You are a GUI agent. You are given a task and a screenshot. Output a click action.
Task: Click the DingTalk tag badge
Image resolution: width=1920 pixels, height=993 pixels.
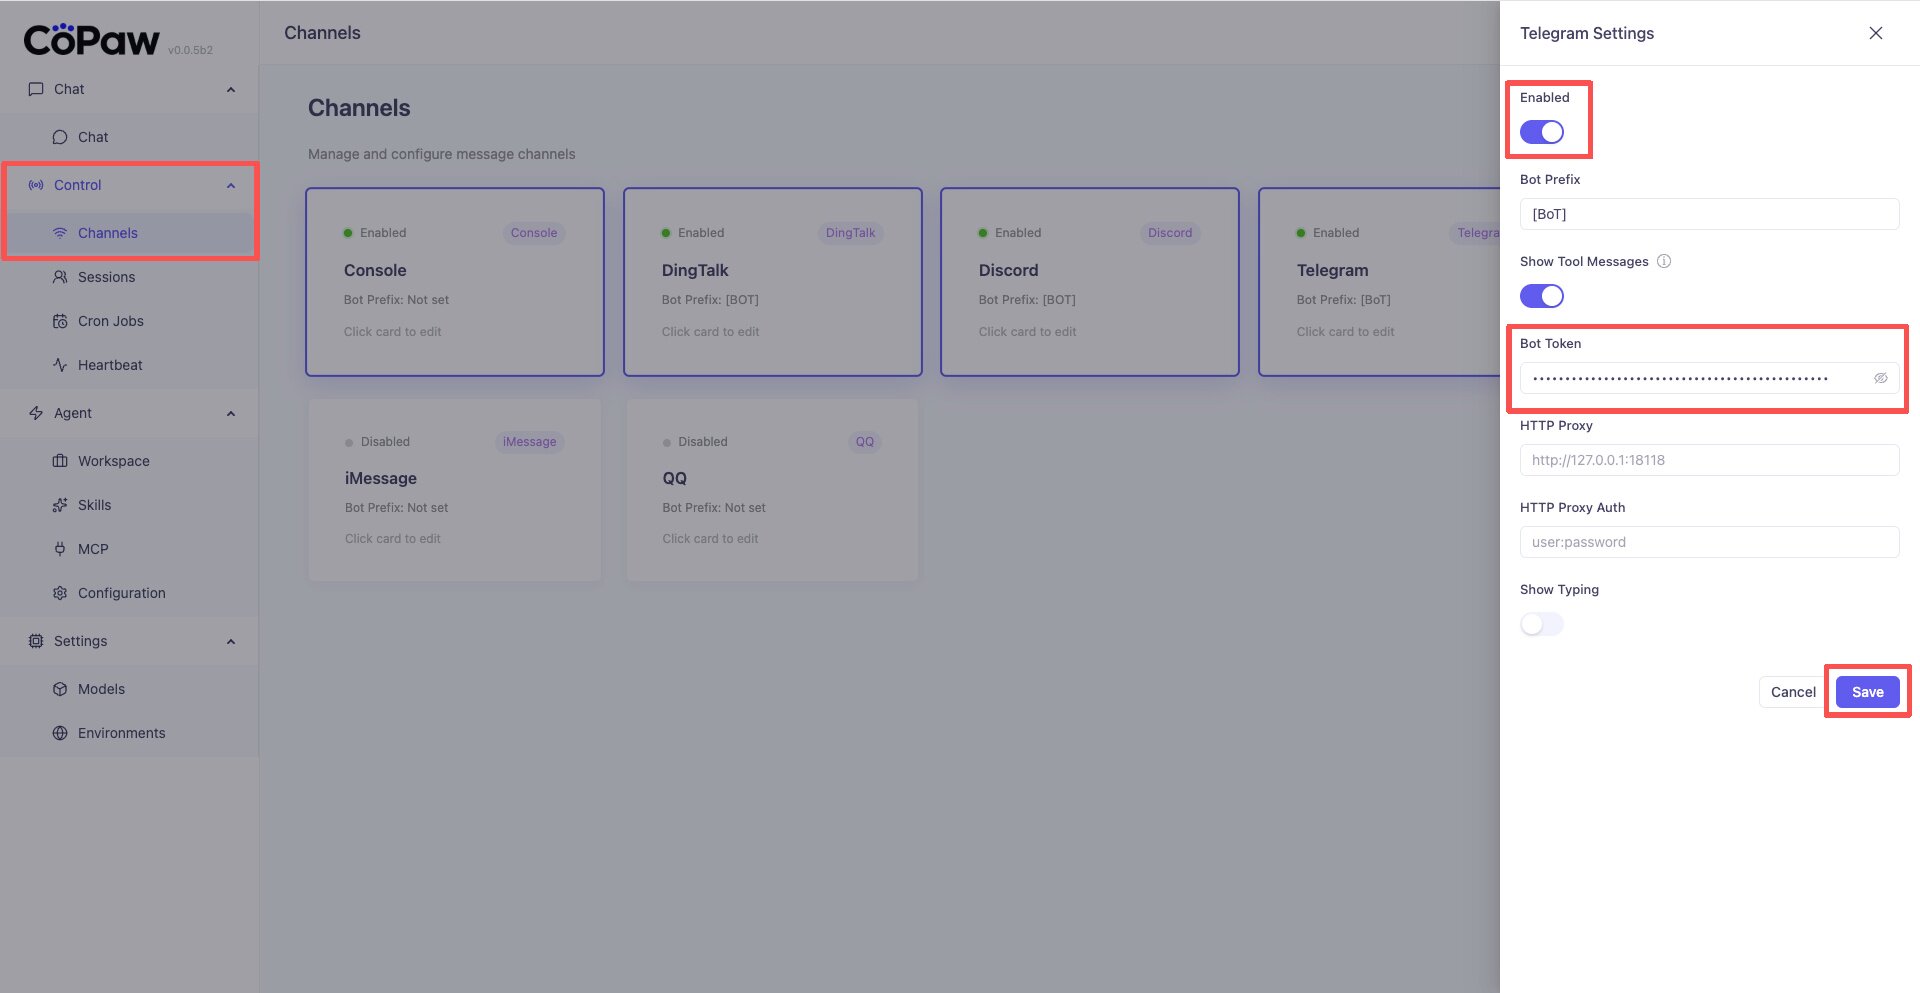(x=850, y=233)
